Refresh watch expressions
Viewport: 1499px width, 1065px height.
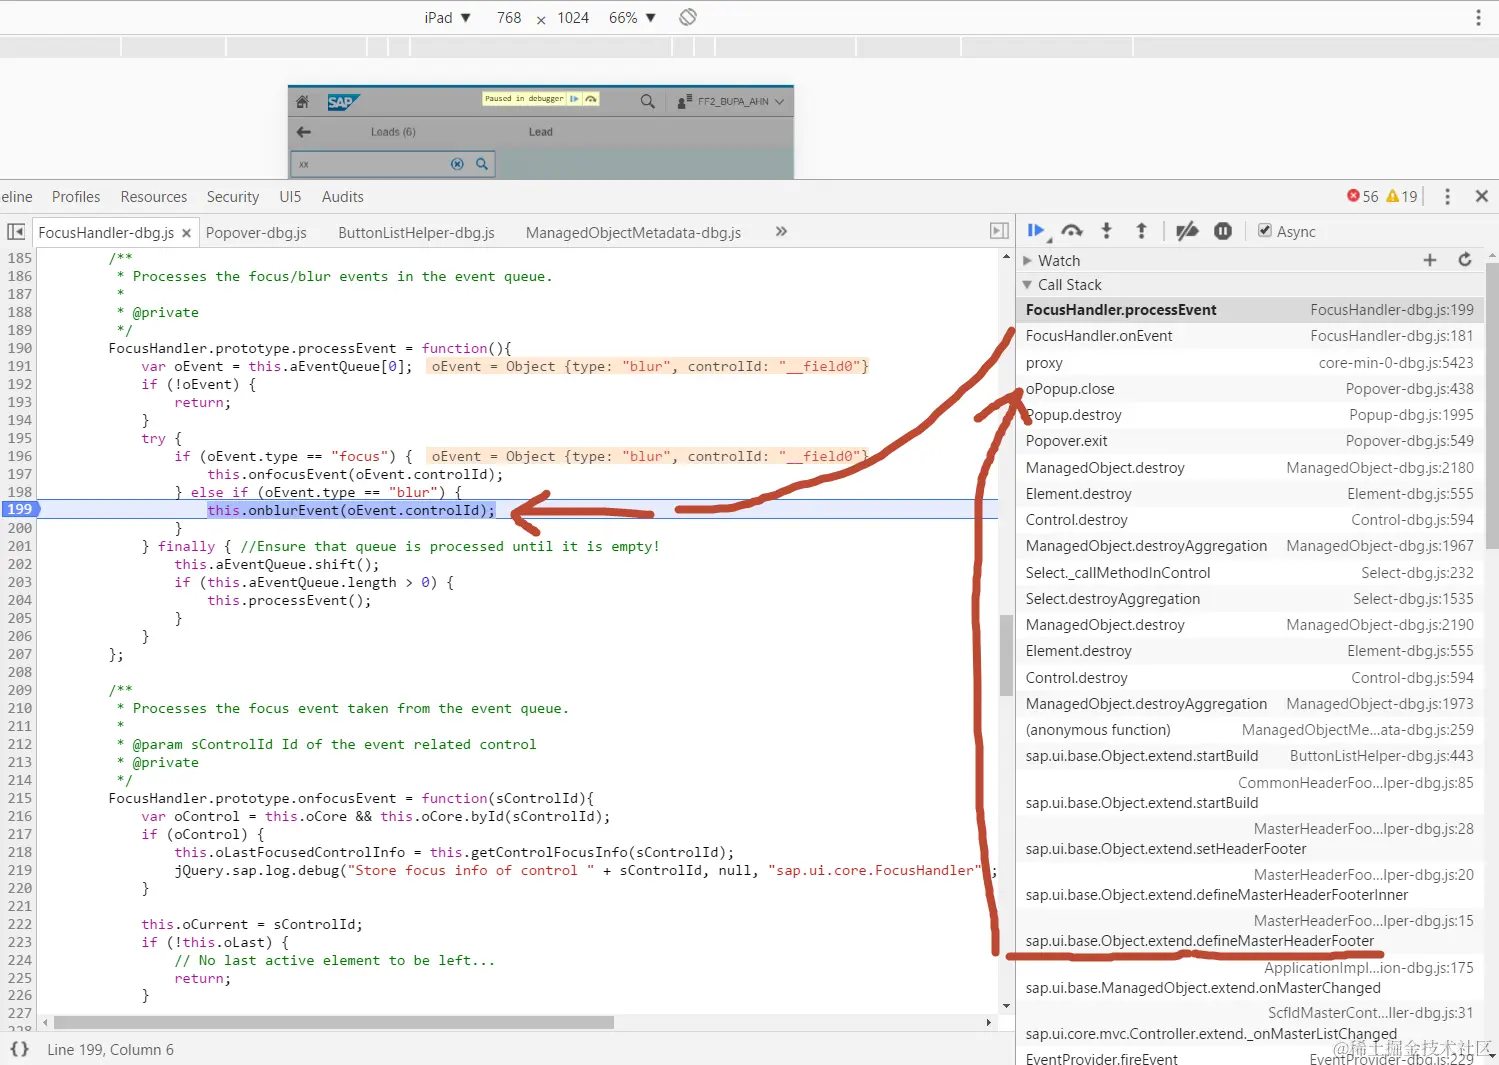pyautogui.click(x=1465, y=260)
